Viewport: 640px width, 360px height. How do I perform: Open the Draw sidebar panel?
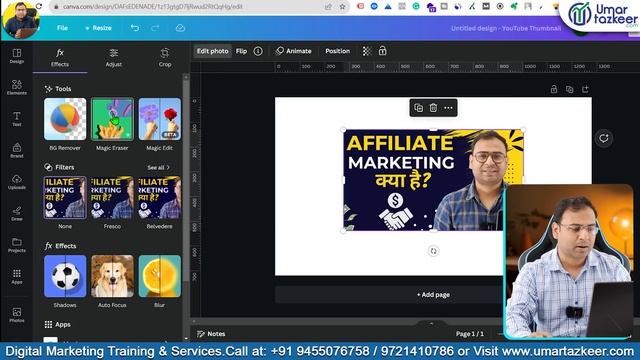17,213
